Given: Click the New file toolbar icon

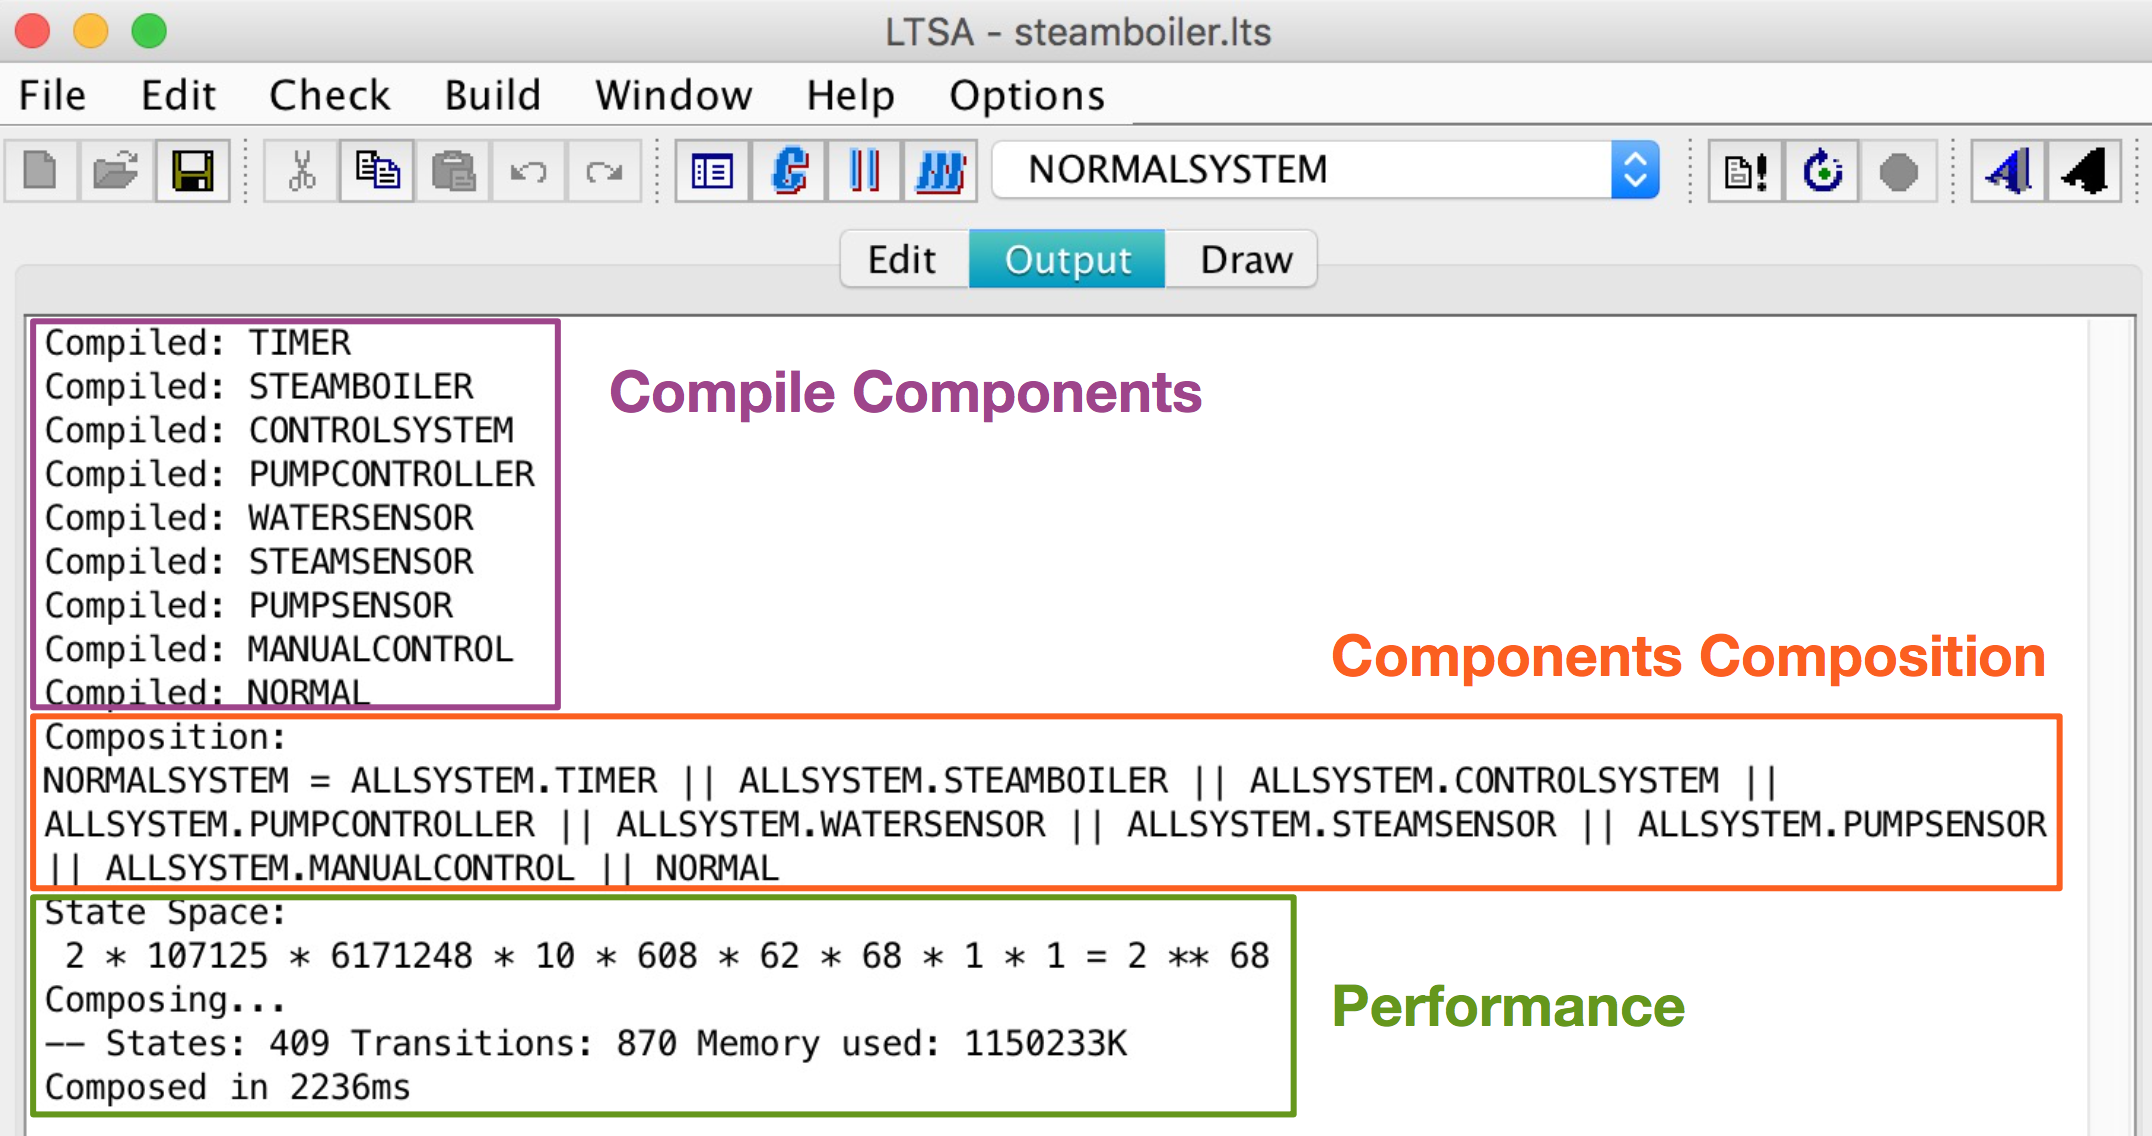Looking at the screenshot, I should [x=41, y=171].
